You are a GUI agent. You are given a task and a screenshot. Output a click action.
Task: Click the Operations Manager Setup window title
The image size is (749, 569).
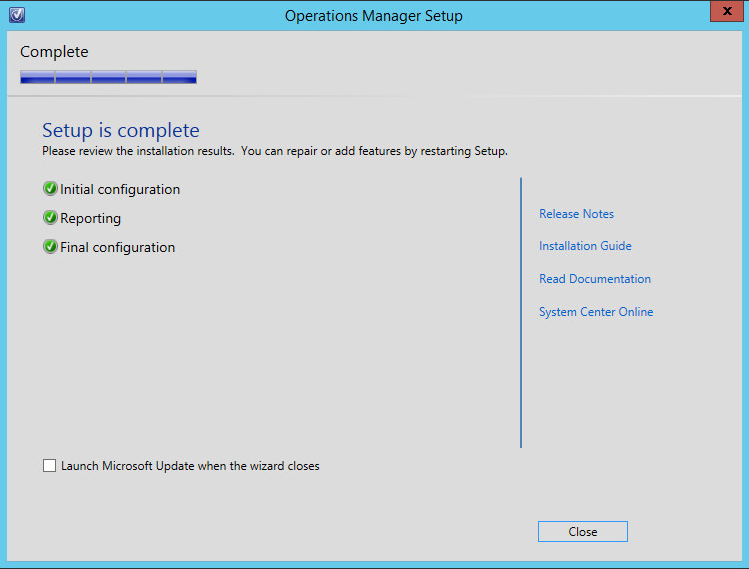click(x=374, y=16)
